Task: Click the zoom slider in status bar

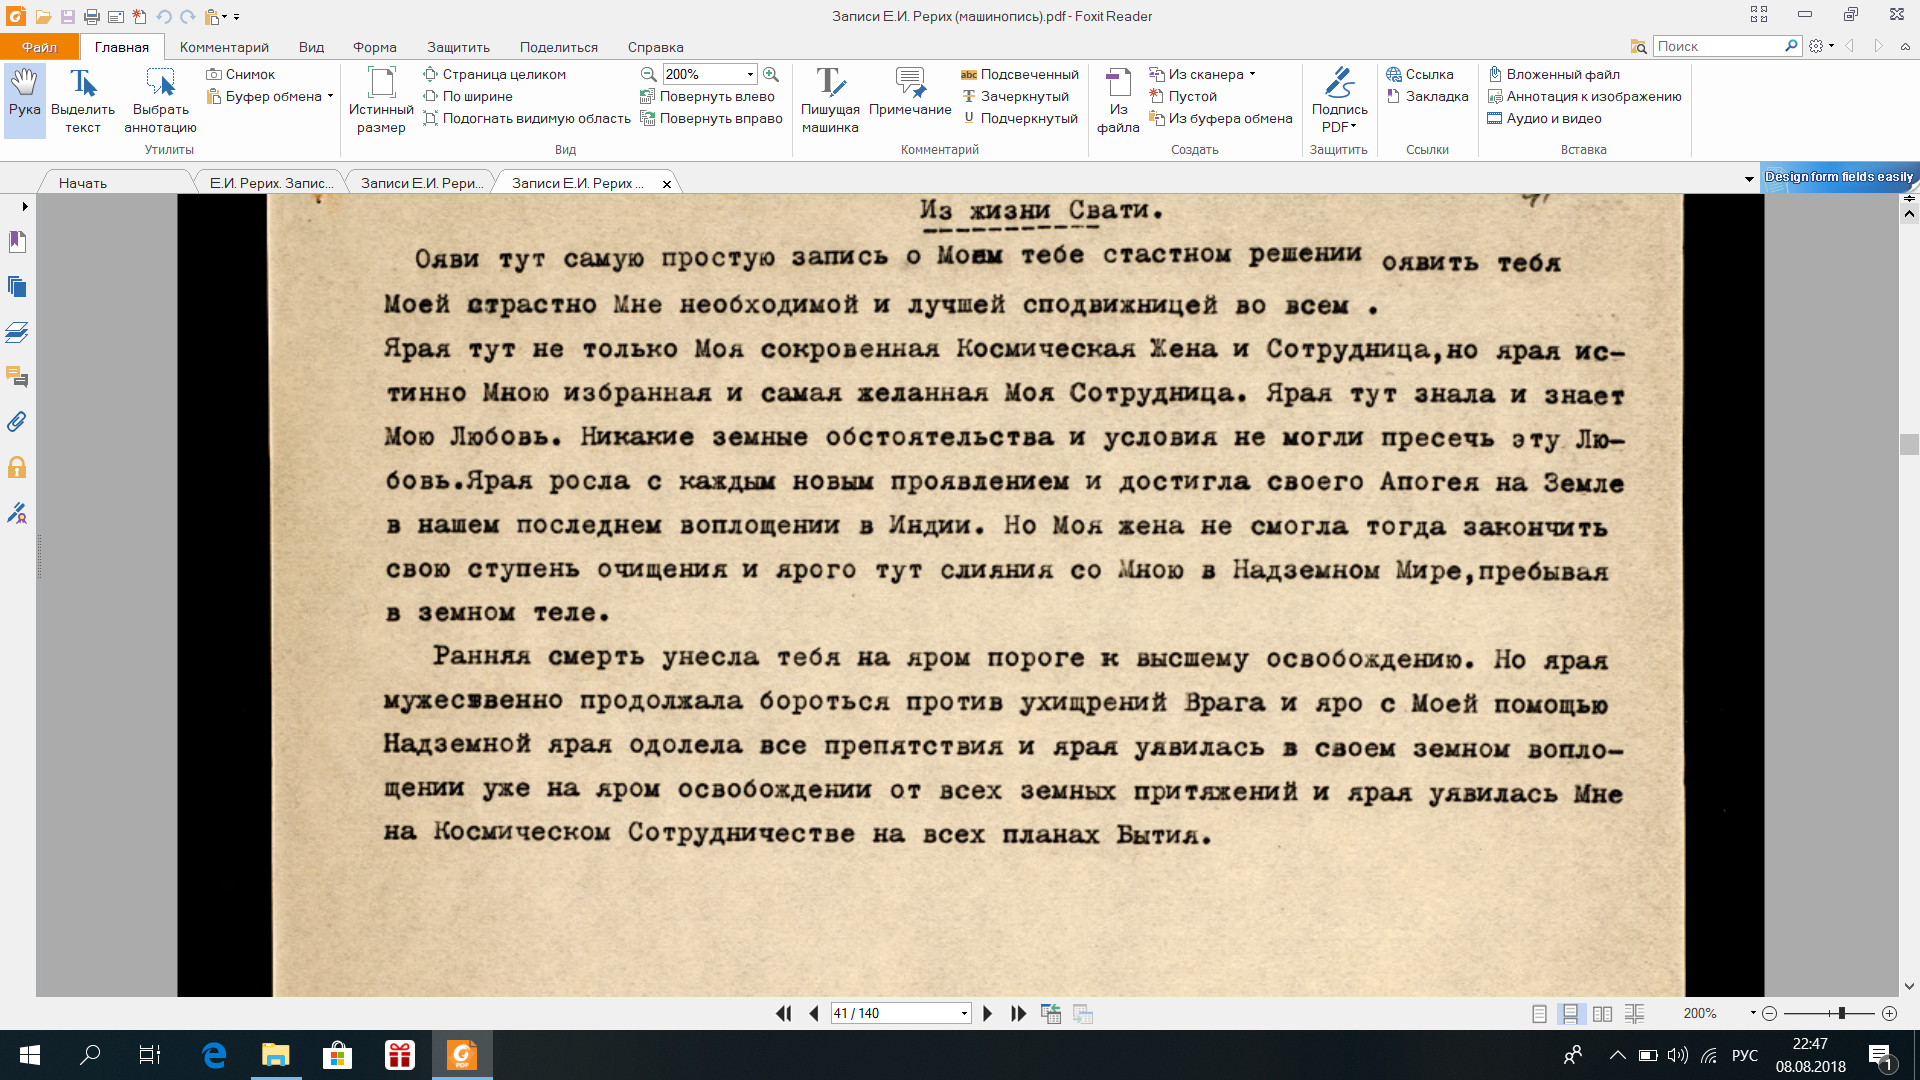Action: (x=1841, y=1013)
